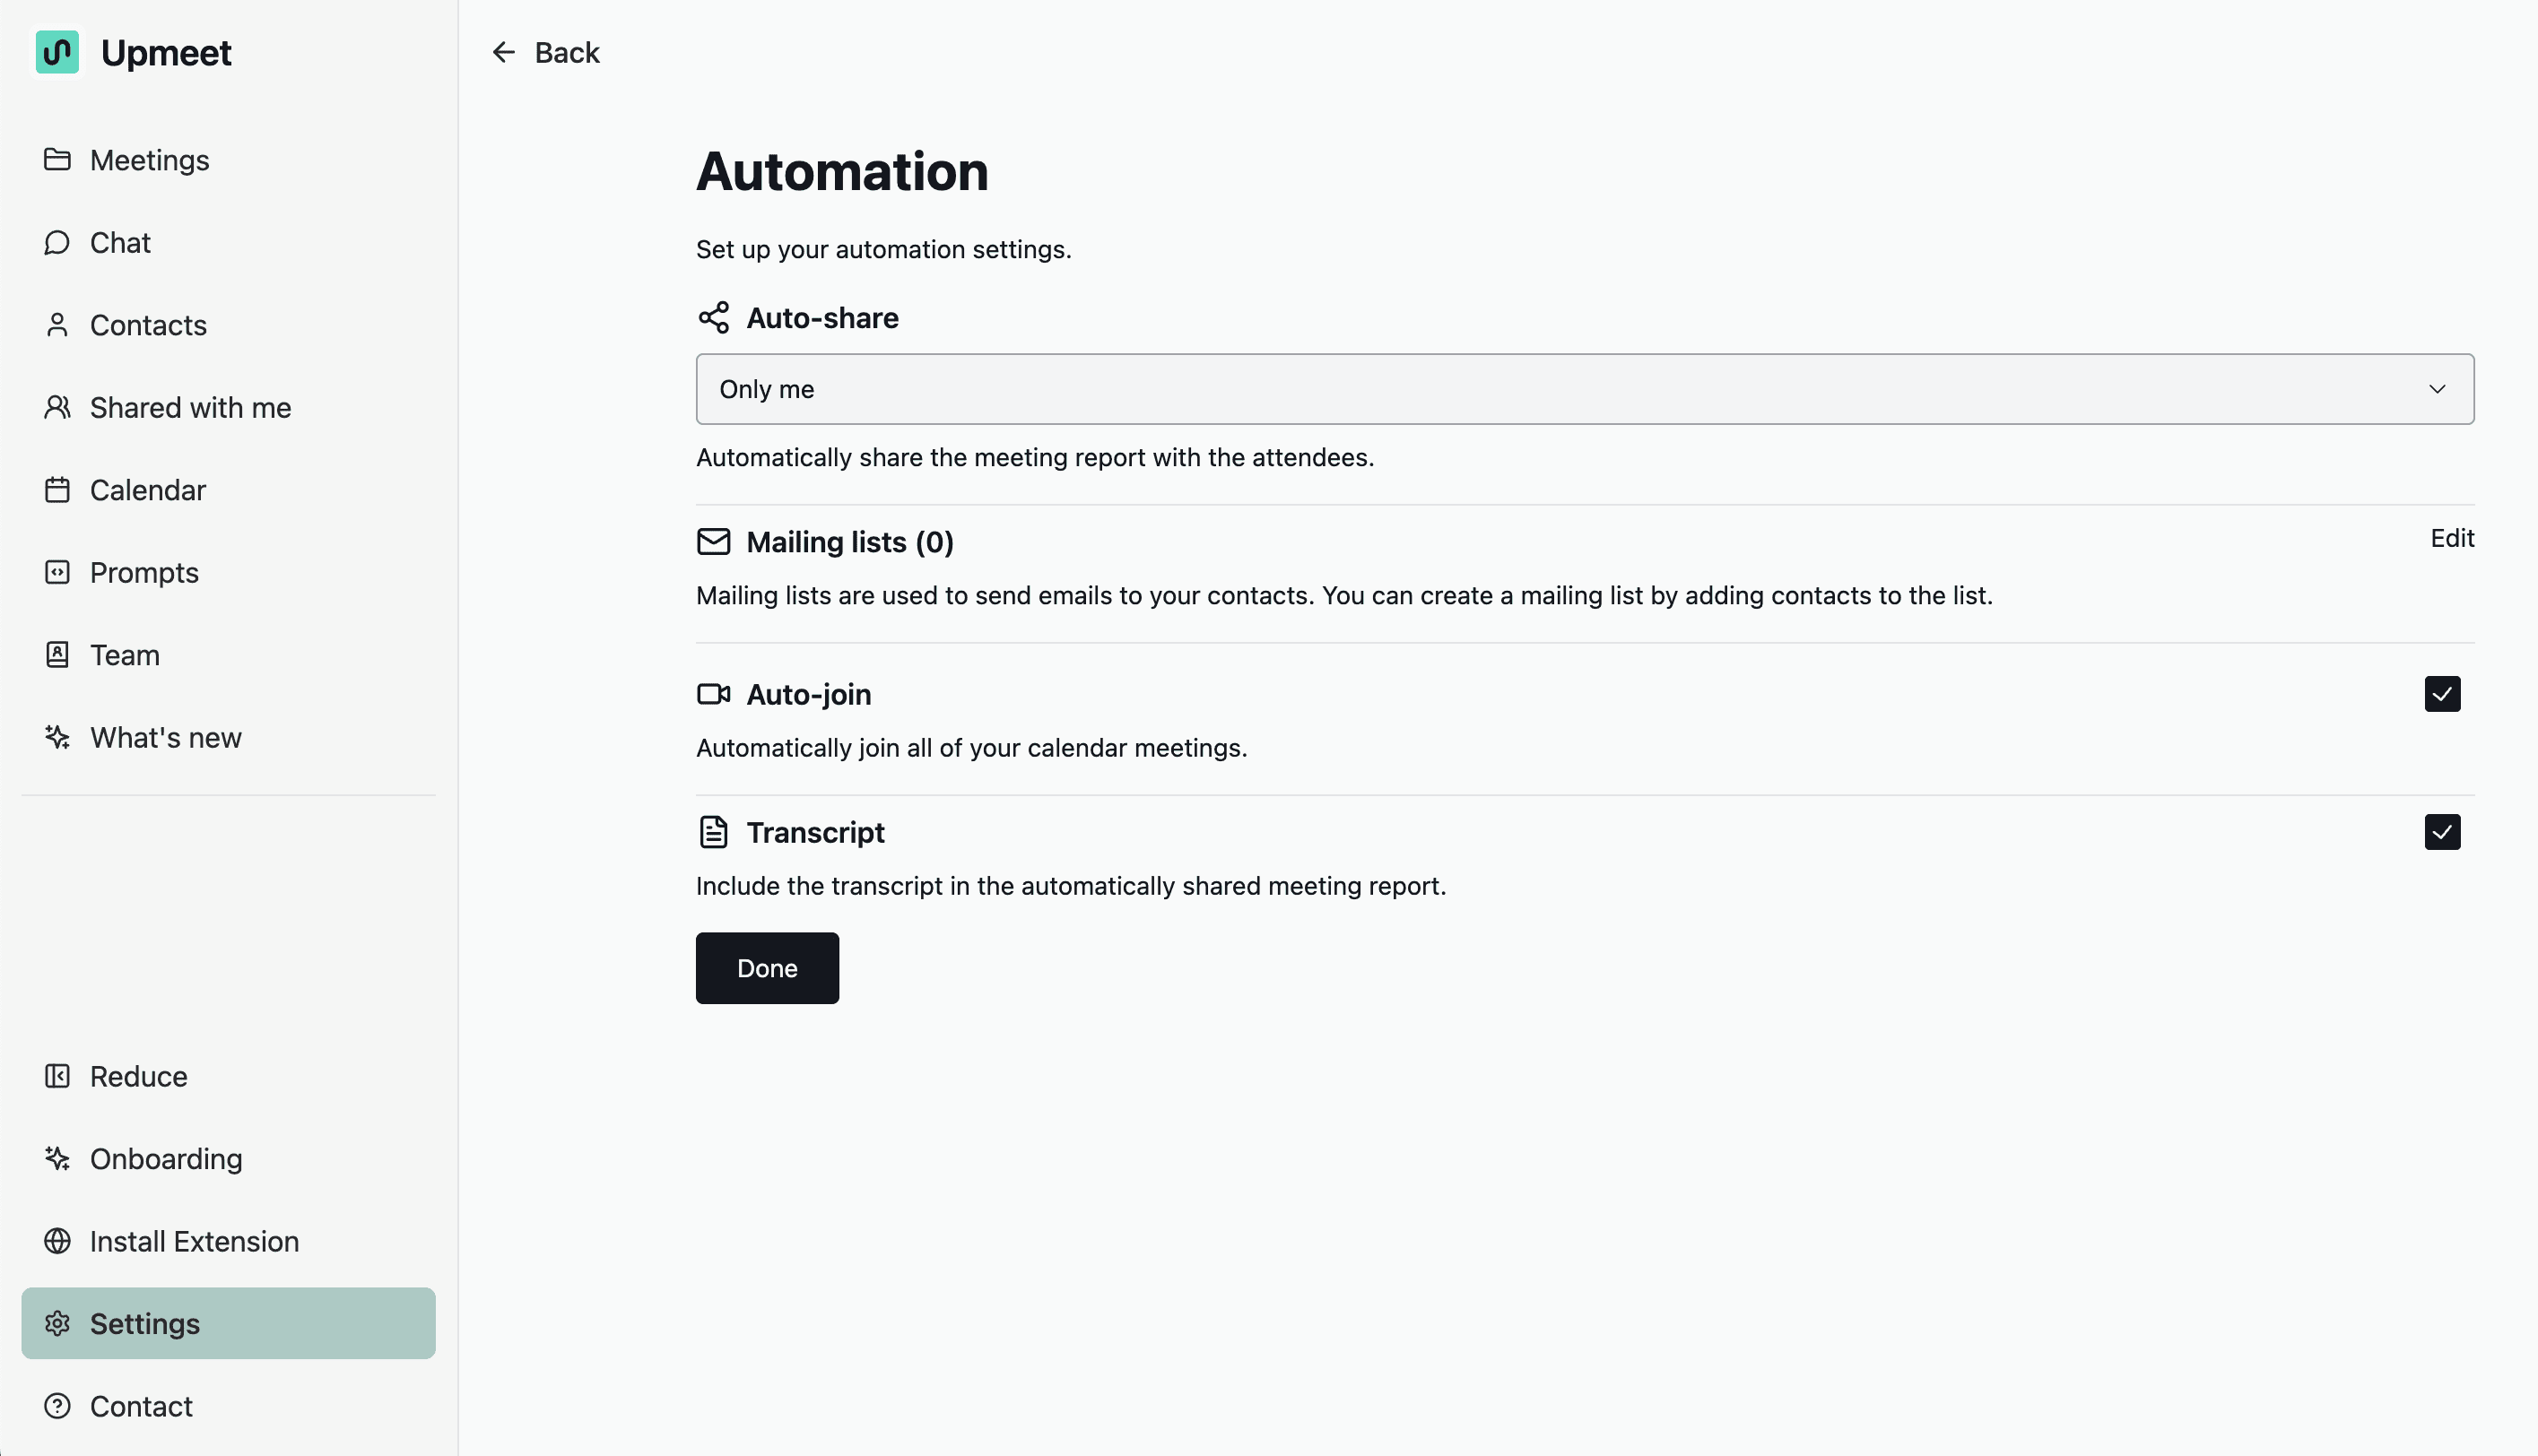2538x1456 pixels.
Task: Click the Upmeet logo icon
Action: (57, 52)
